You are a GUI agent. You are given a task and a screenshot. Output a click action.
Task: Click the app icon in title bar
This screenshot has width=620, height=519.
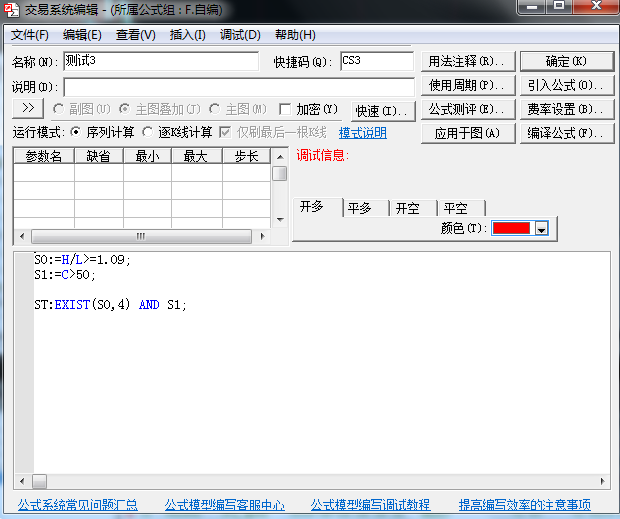(x=11, y=9)
